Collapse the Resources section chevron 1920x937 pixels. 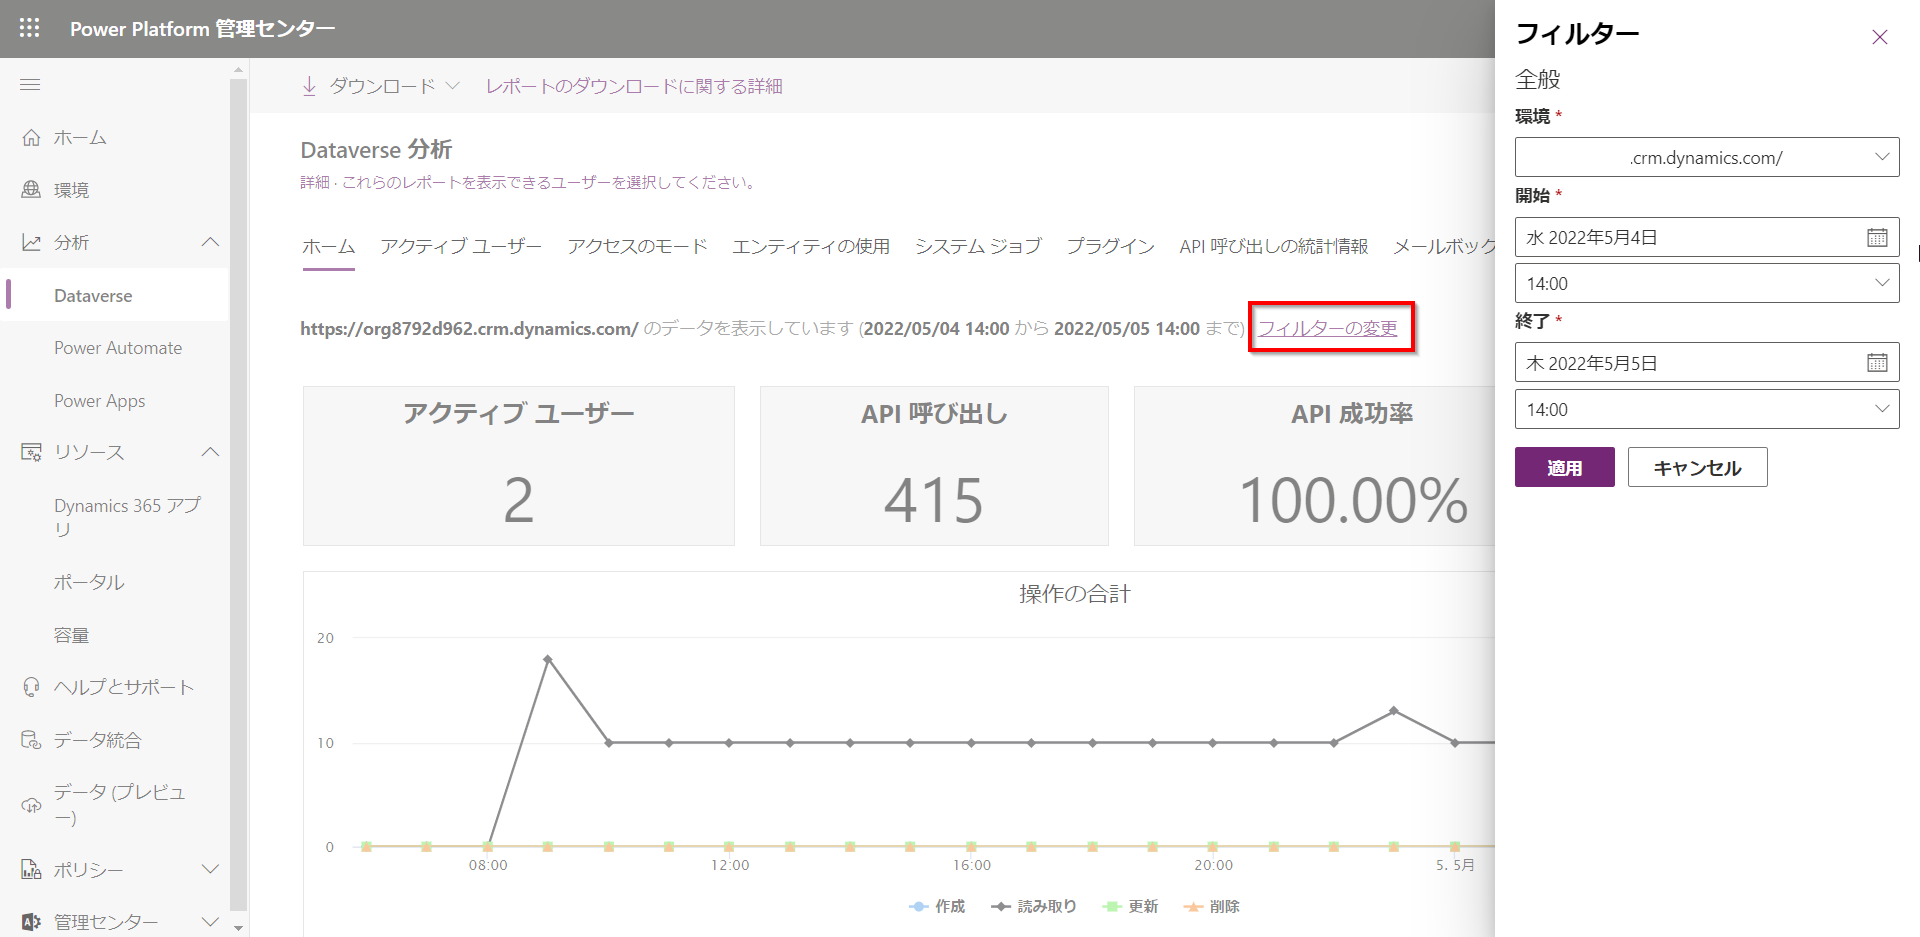click(210, 452)
